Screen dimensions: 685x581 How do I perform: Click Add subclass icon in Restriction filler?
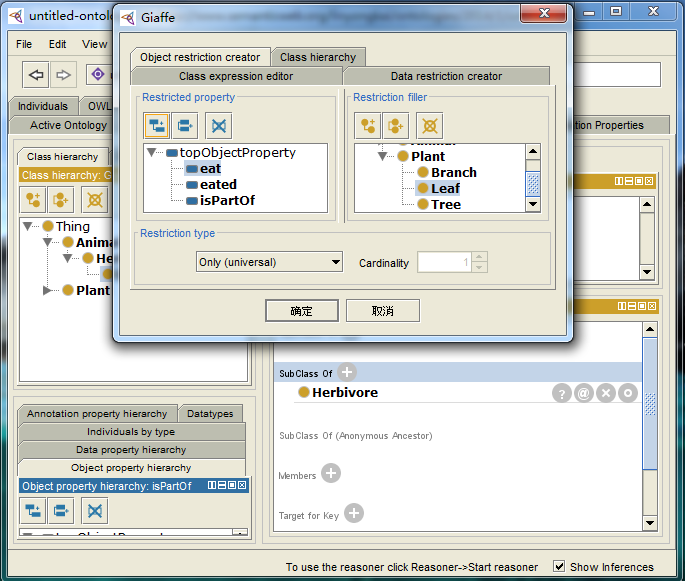coord(368,126)
